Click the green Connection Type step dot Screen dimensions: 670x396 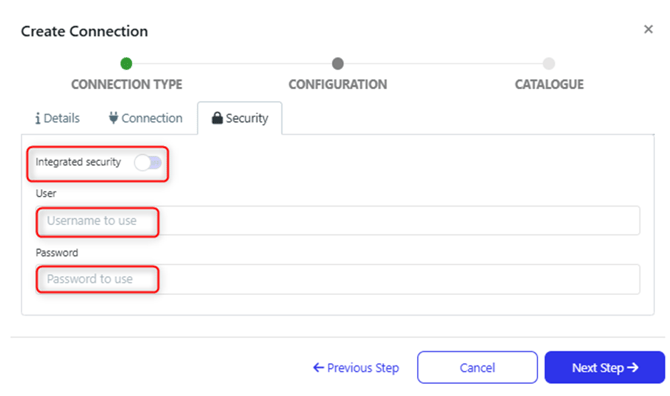pyautogui.click(x=126, y=64)
